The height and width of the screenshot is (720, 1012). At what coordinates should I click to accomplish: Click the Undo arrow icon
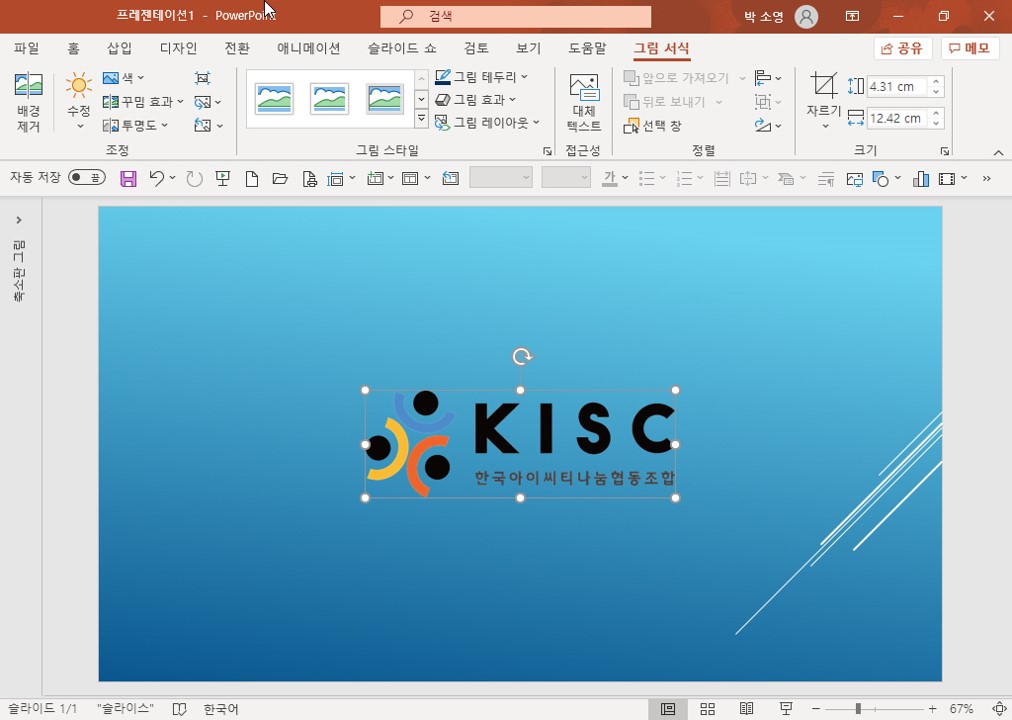click(157, 178)
